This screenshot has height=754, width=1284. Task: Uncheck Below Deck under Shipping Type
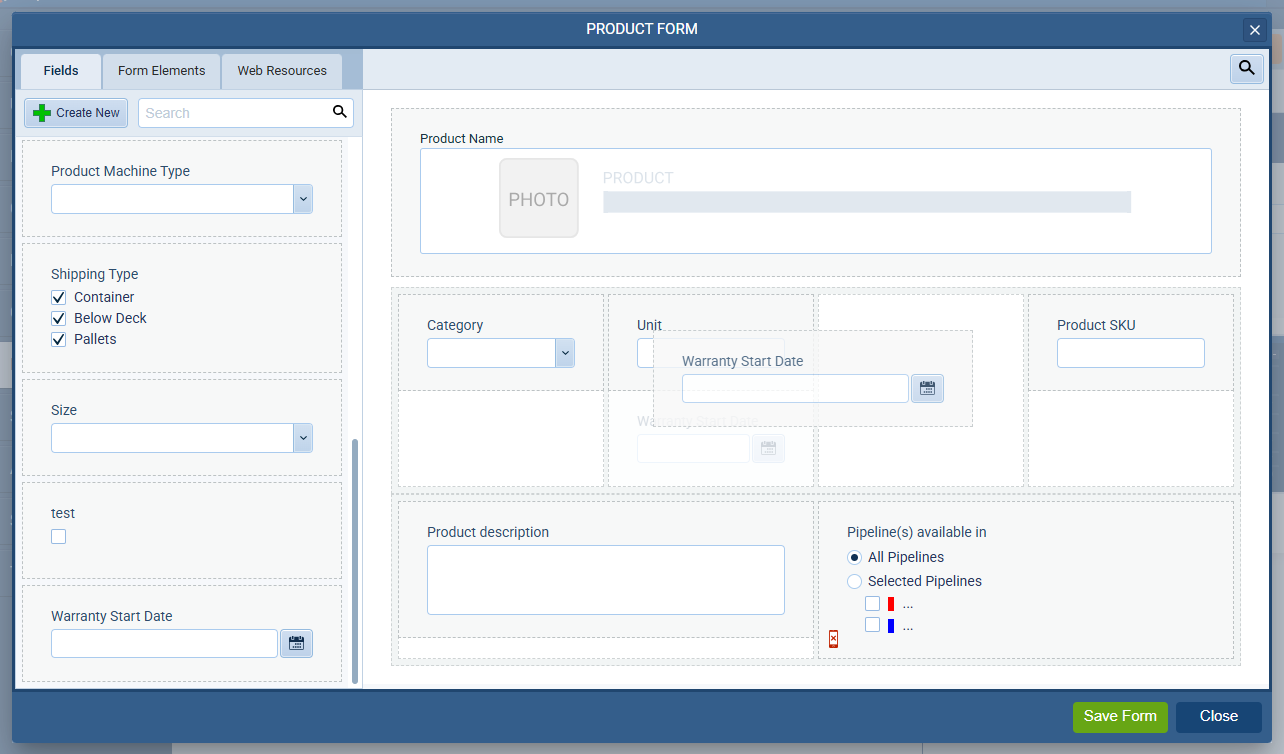coord(58,318)
